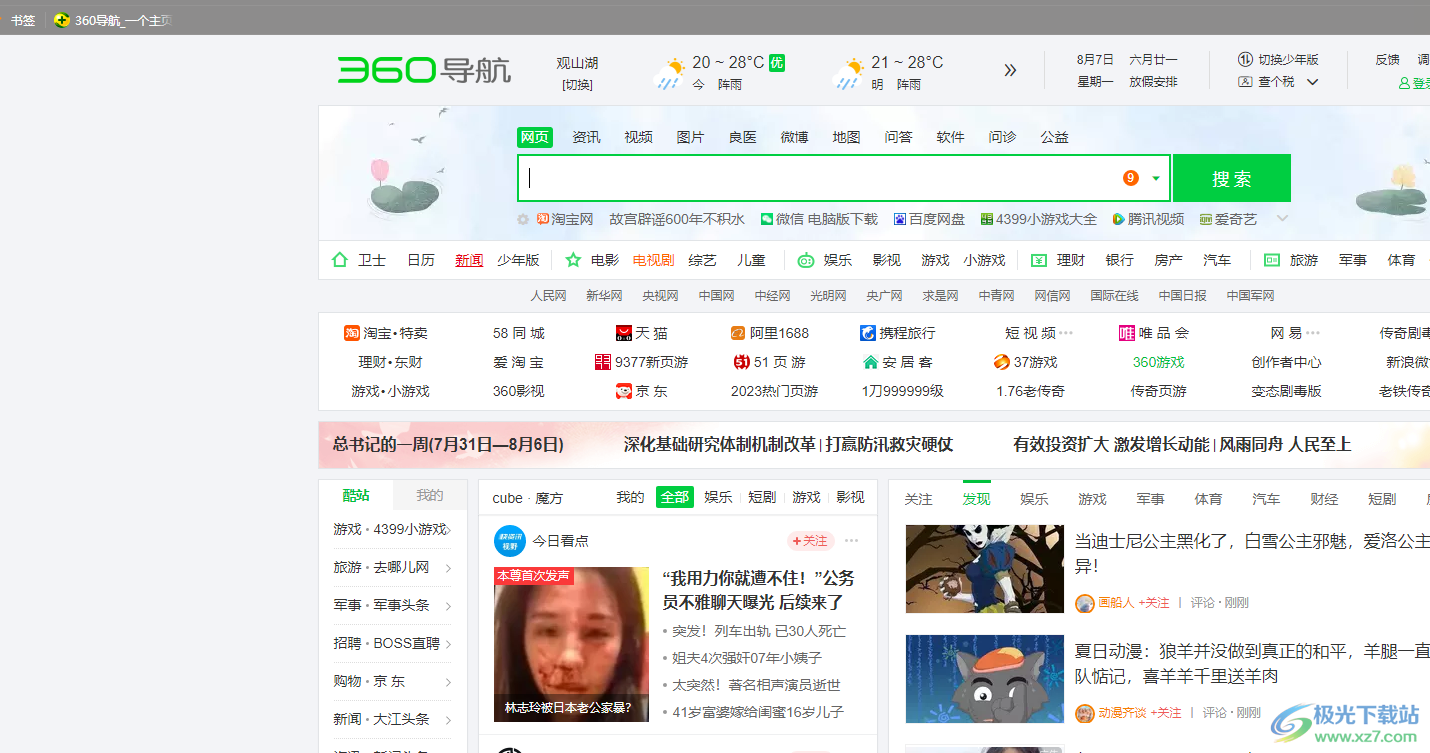This screenshot has width=1430, height=753.
Task: Open the 阿里1688 site icon
Action: [x=738, y=333]
